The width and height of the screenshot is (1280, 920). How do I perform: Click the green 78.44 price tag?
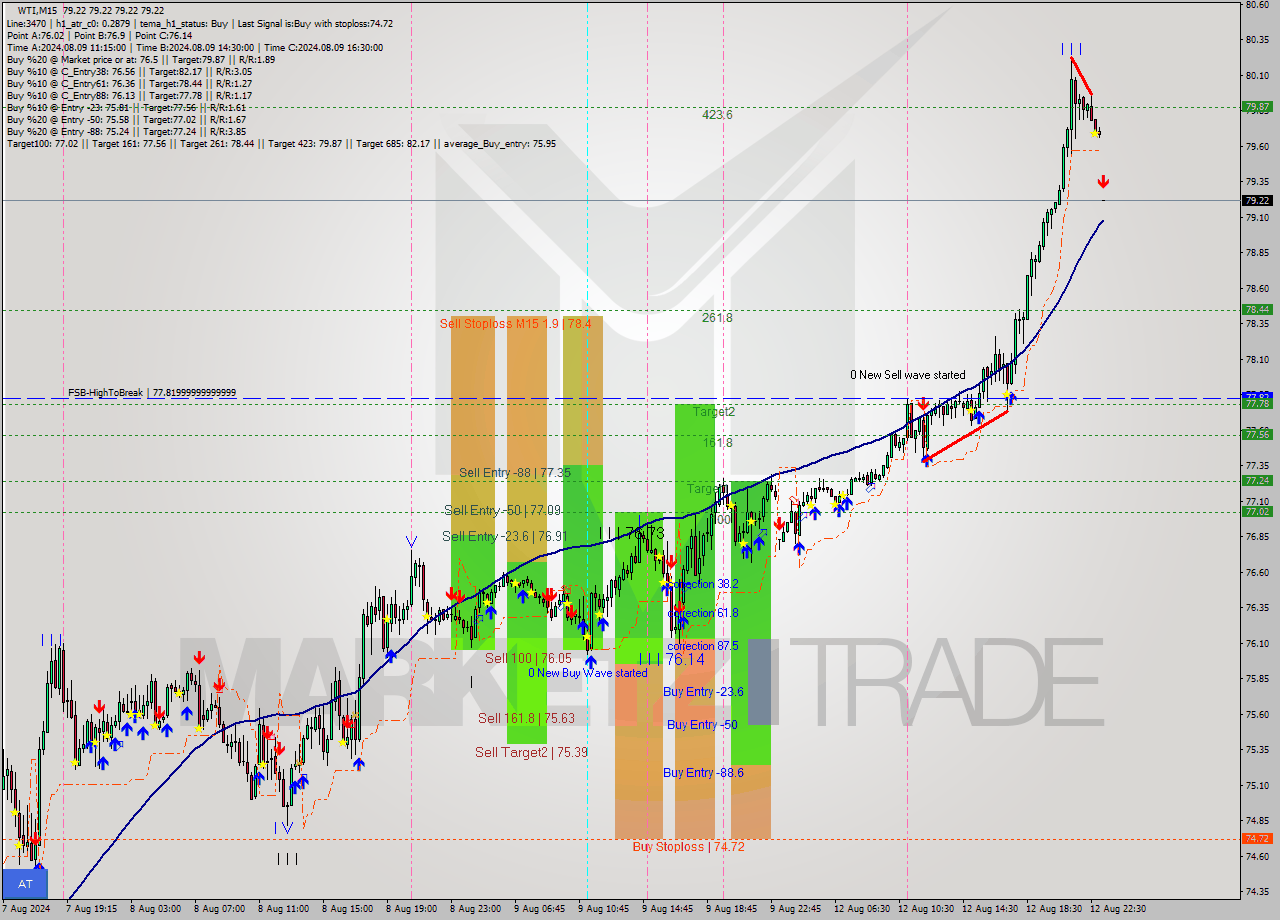click(x=1257, y=310)
